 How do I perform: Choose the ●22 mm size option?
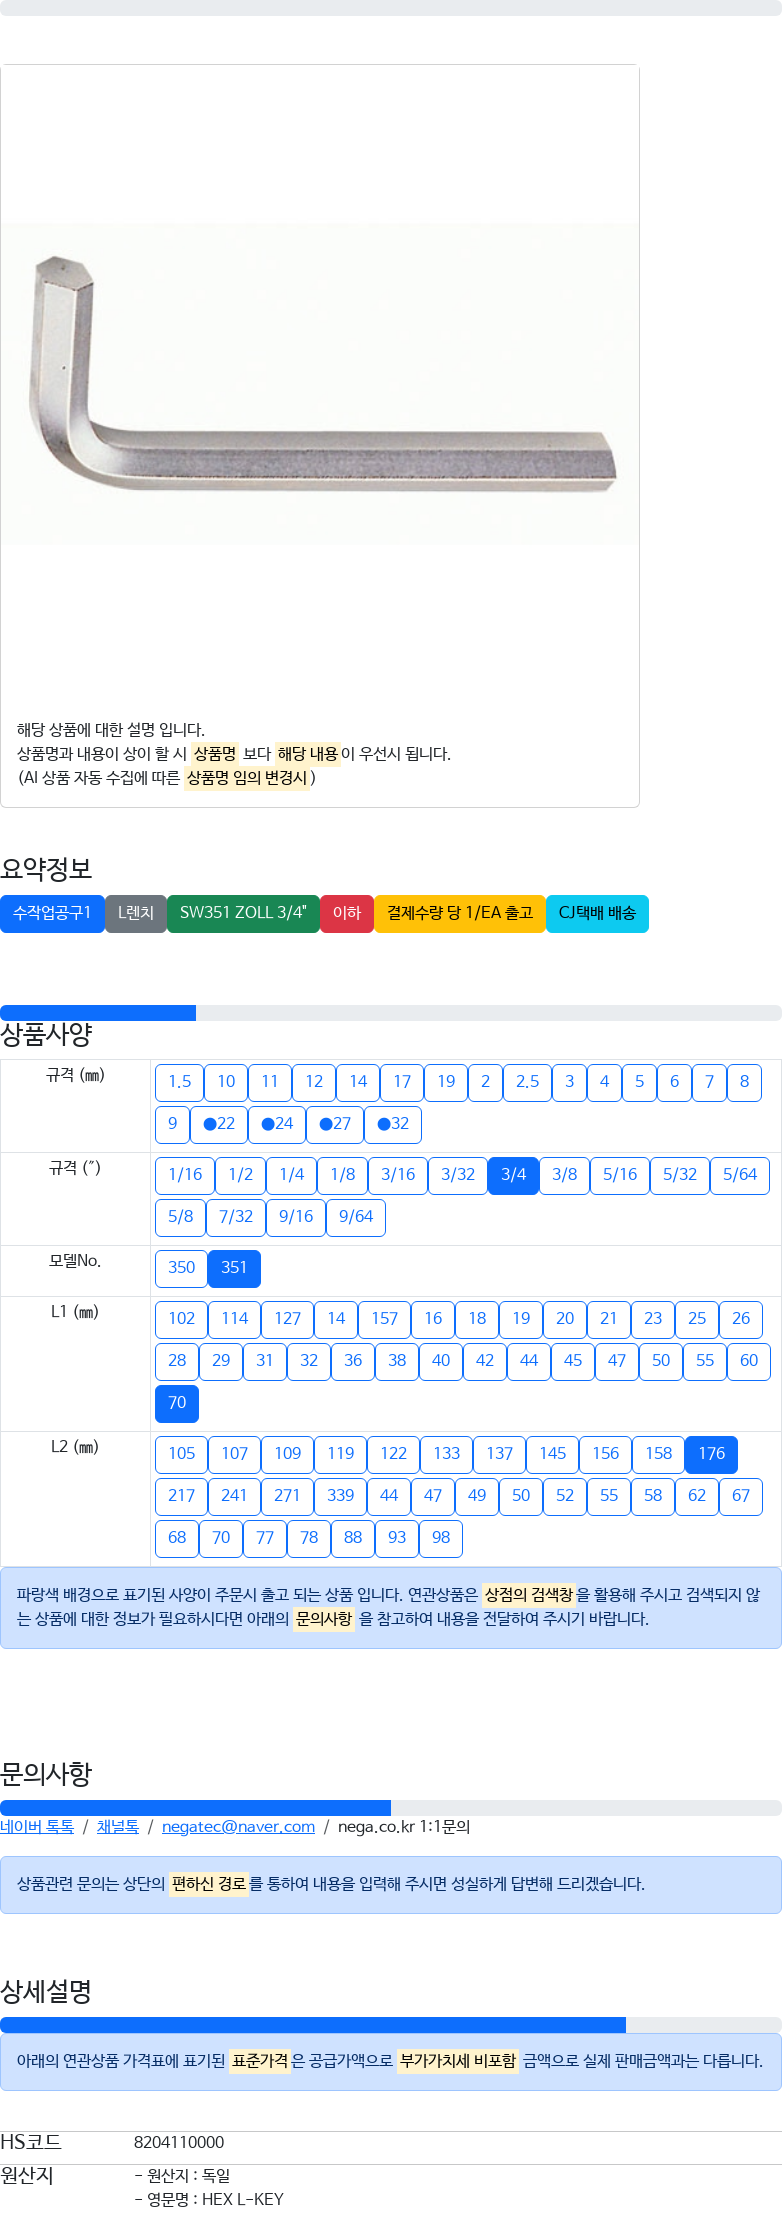[219, 1124]
